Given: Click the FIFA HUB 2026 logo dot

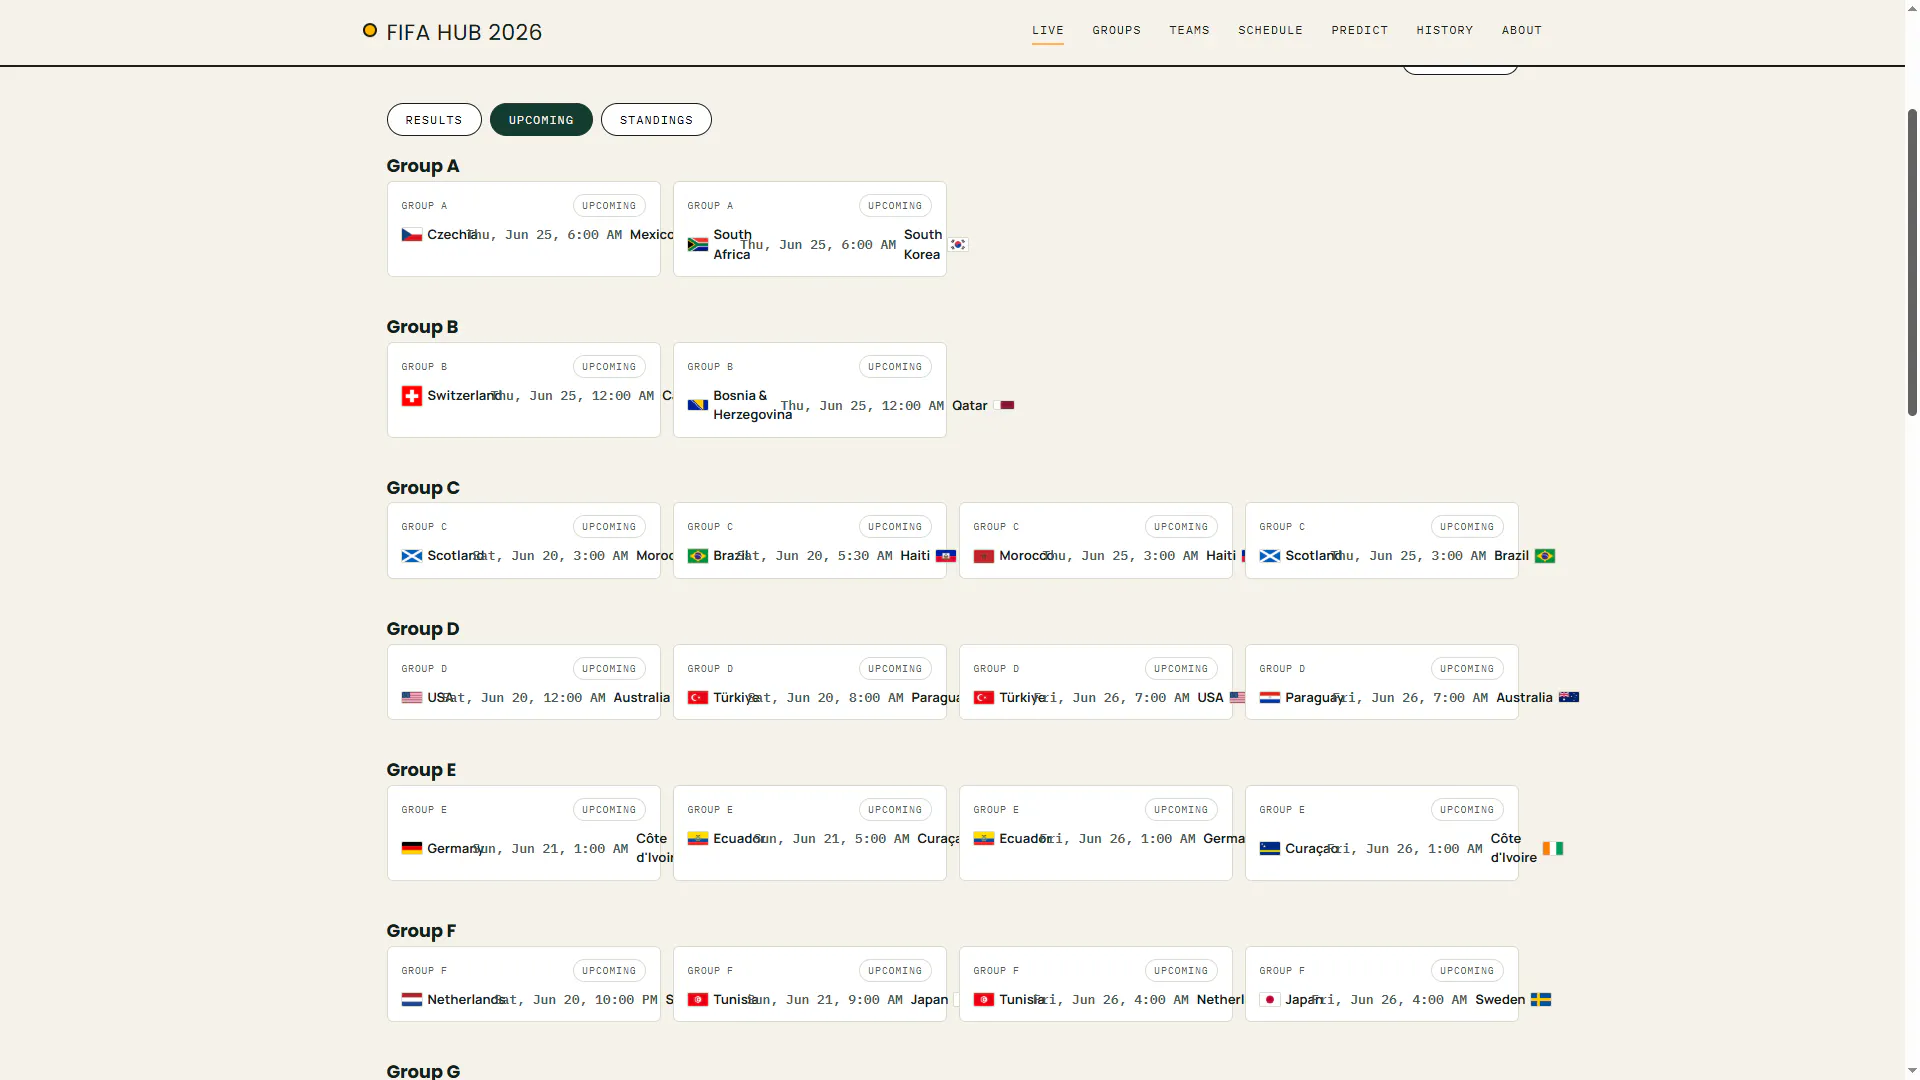Looking at the screenshot, I should pos(370,30).
